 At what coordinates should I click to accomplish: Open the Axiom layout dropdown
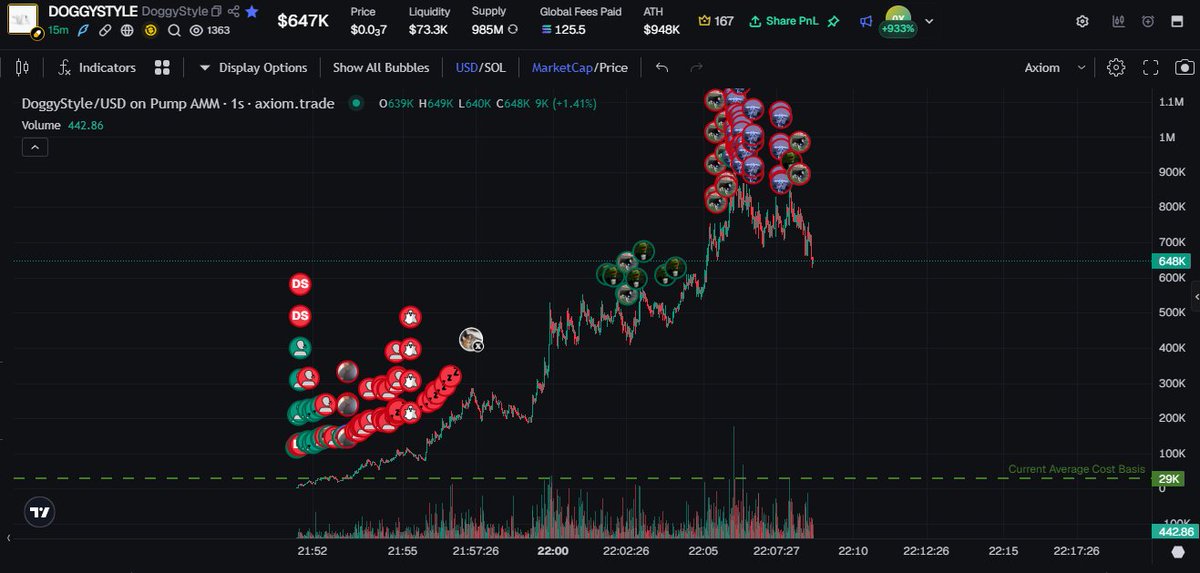click(1054, 67)
